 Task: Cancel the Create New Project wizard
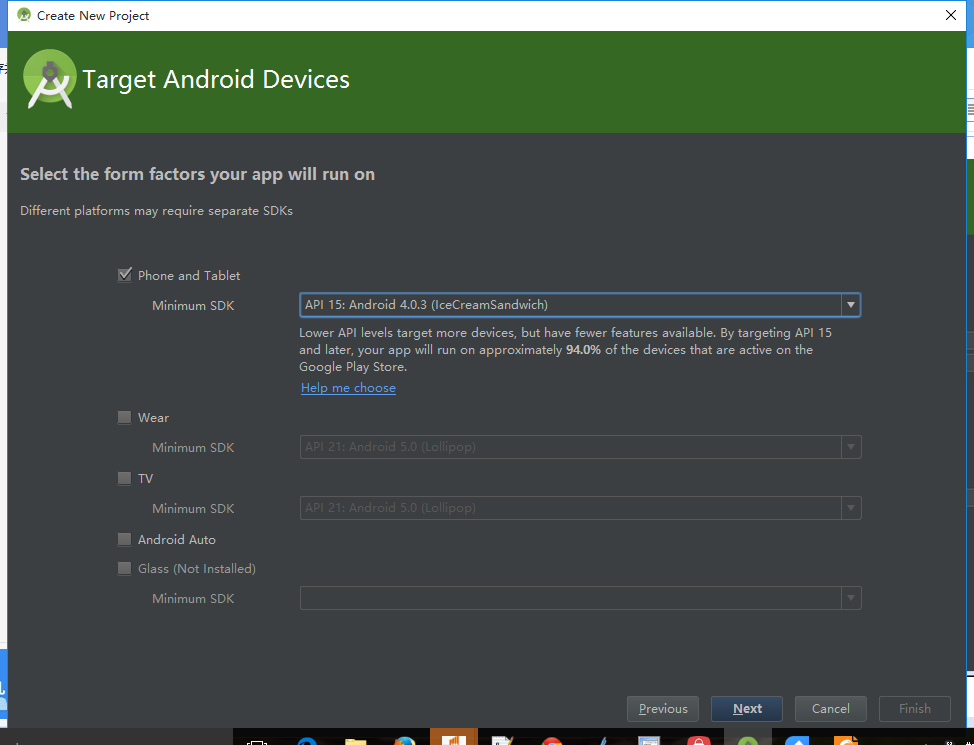click(x=831, y=709)
